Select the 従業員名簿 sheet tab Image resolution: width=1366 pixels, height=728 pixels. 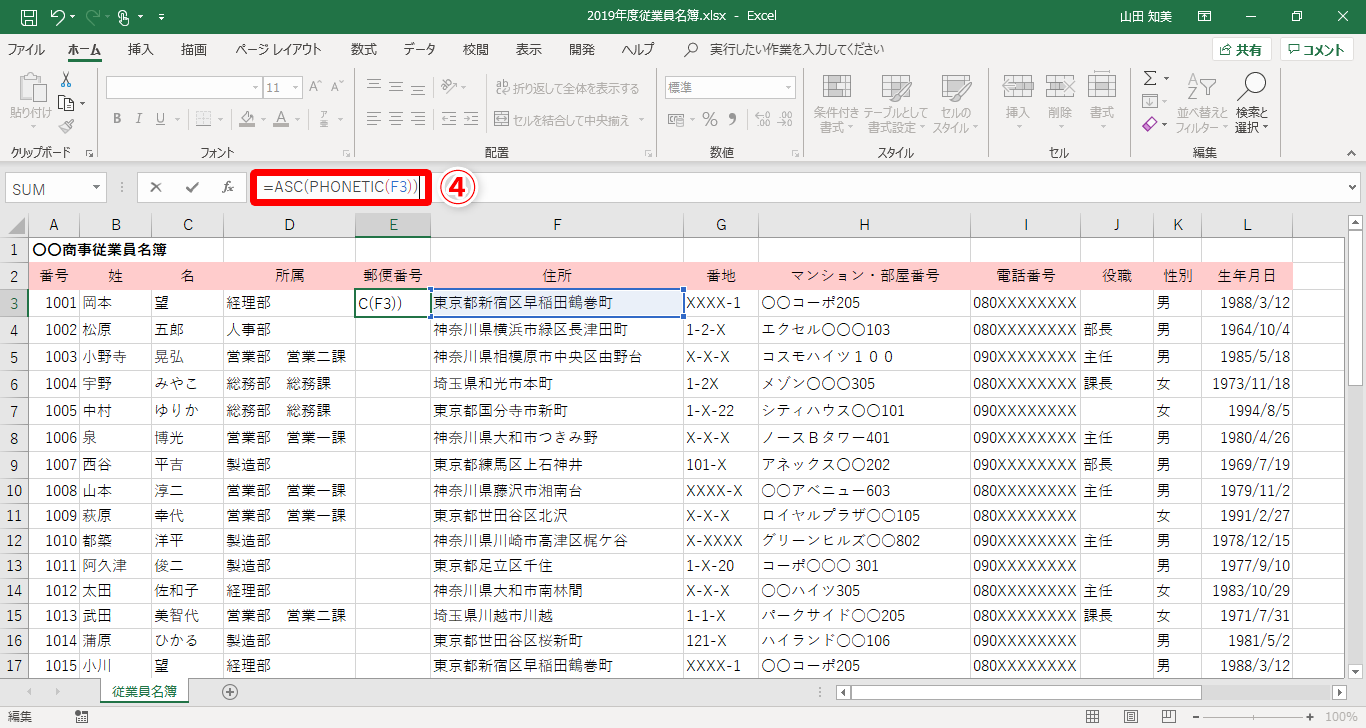(x=145, y=691)
